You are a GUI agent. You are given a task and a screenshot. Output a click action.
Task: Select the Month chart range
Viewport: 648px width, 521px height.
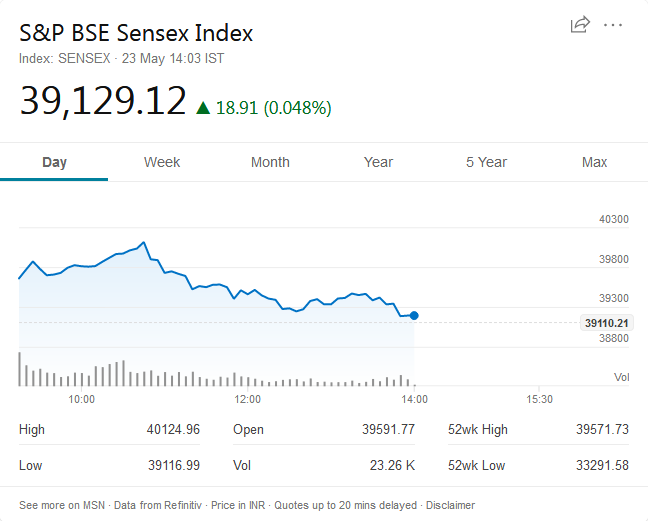click(x=270, y=162)
